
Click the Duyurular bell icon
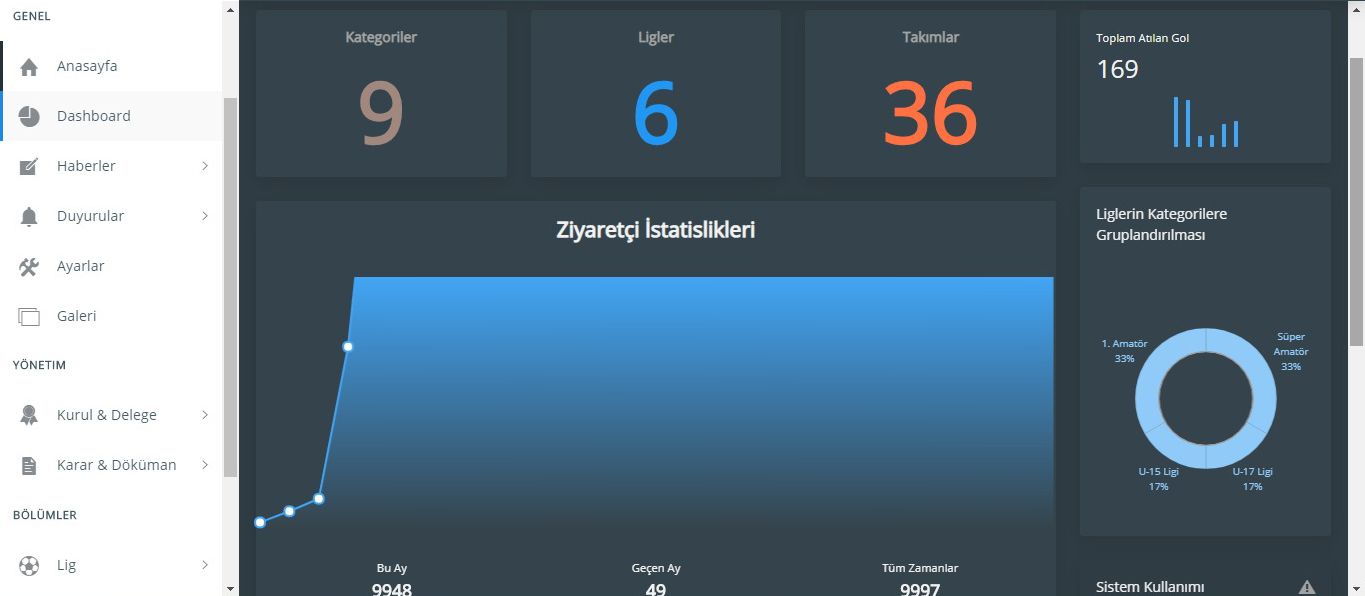pyautogui.click(x=29, y=217)
